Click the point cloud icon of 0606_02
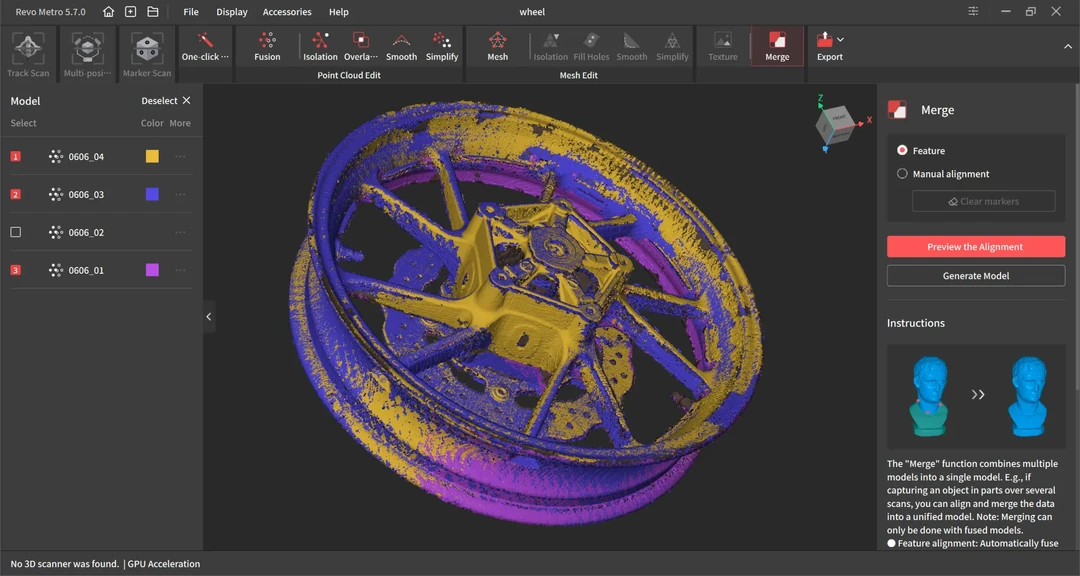This screenshot has height=576, width=1080. point(56,232)
